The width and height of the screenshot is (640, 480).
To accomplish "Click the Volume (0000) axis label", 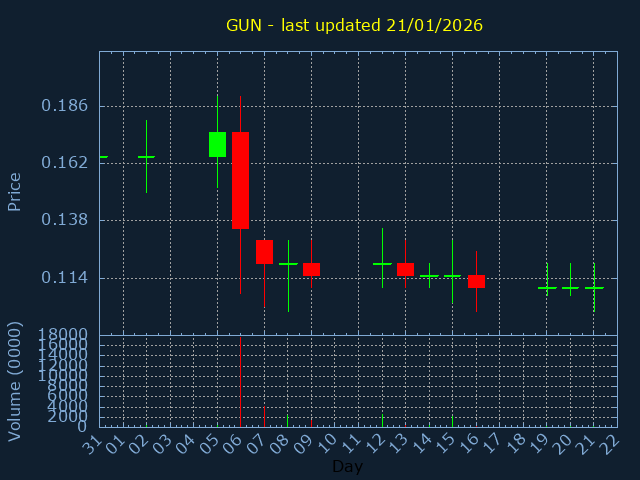I will tap(15, 381).
